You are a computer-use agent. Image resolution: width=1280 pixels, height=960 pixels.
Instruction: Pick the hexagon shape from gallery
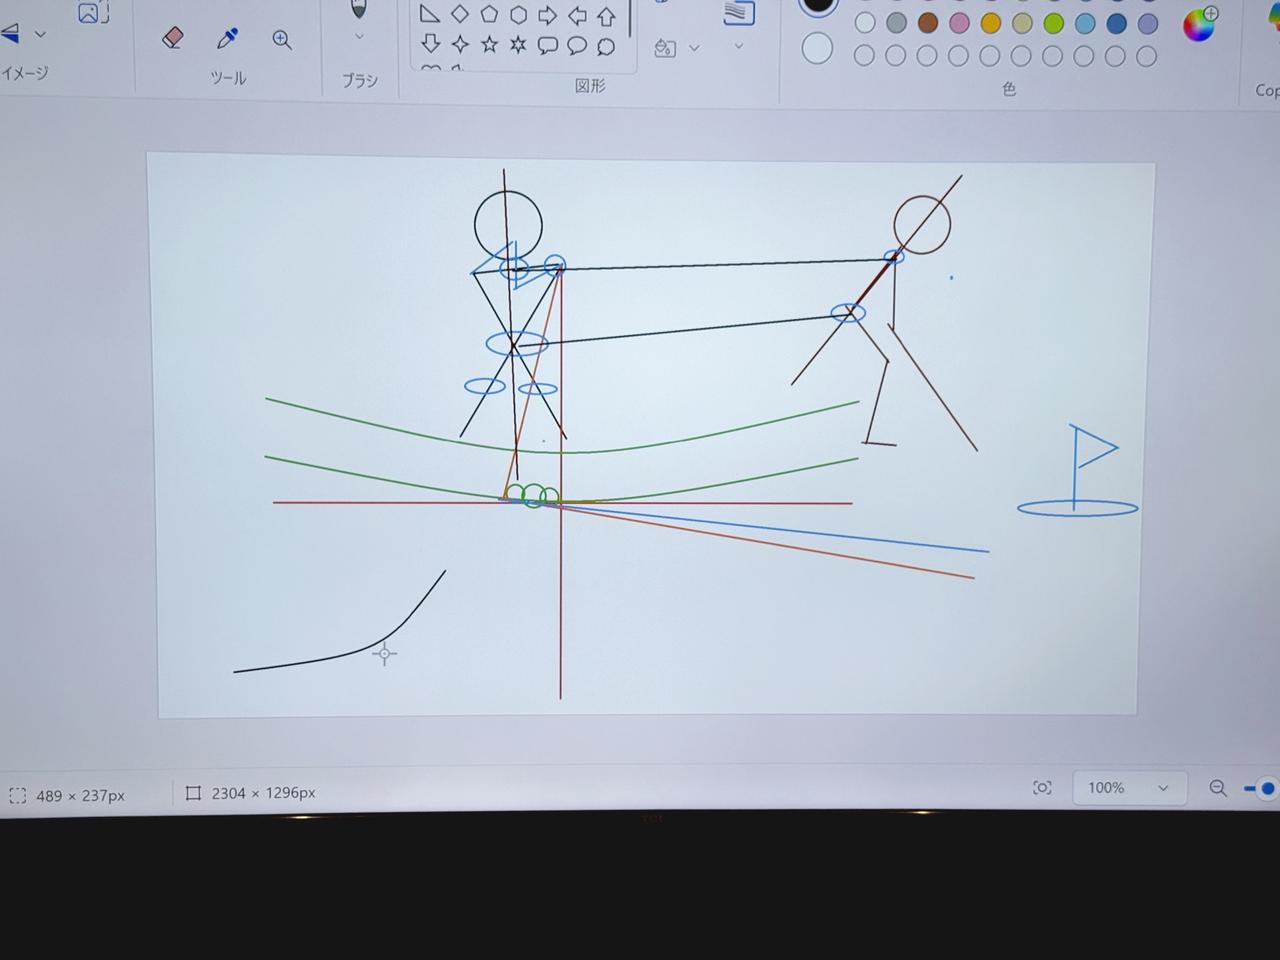518,15
